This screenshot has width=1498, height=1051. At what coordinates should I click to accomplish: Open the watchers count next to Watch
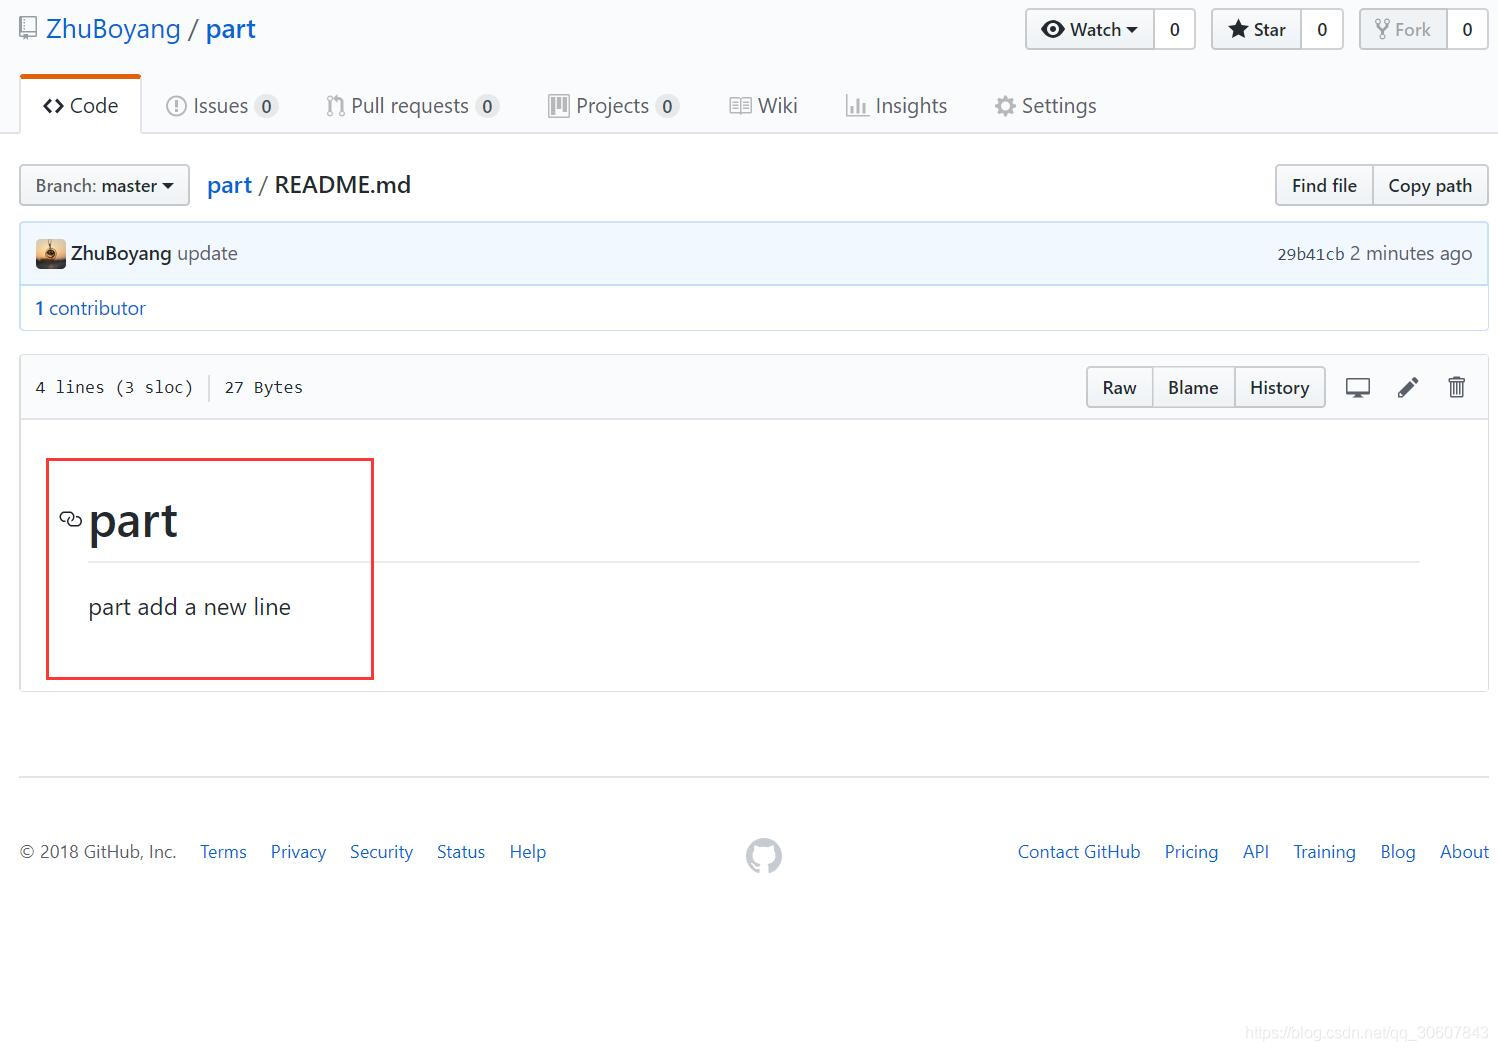1175,29
